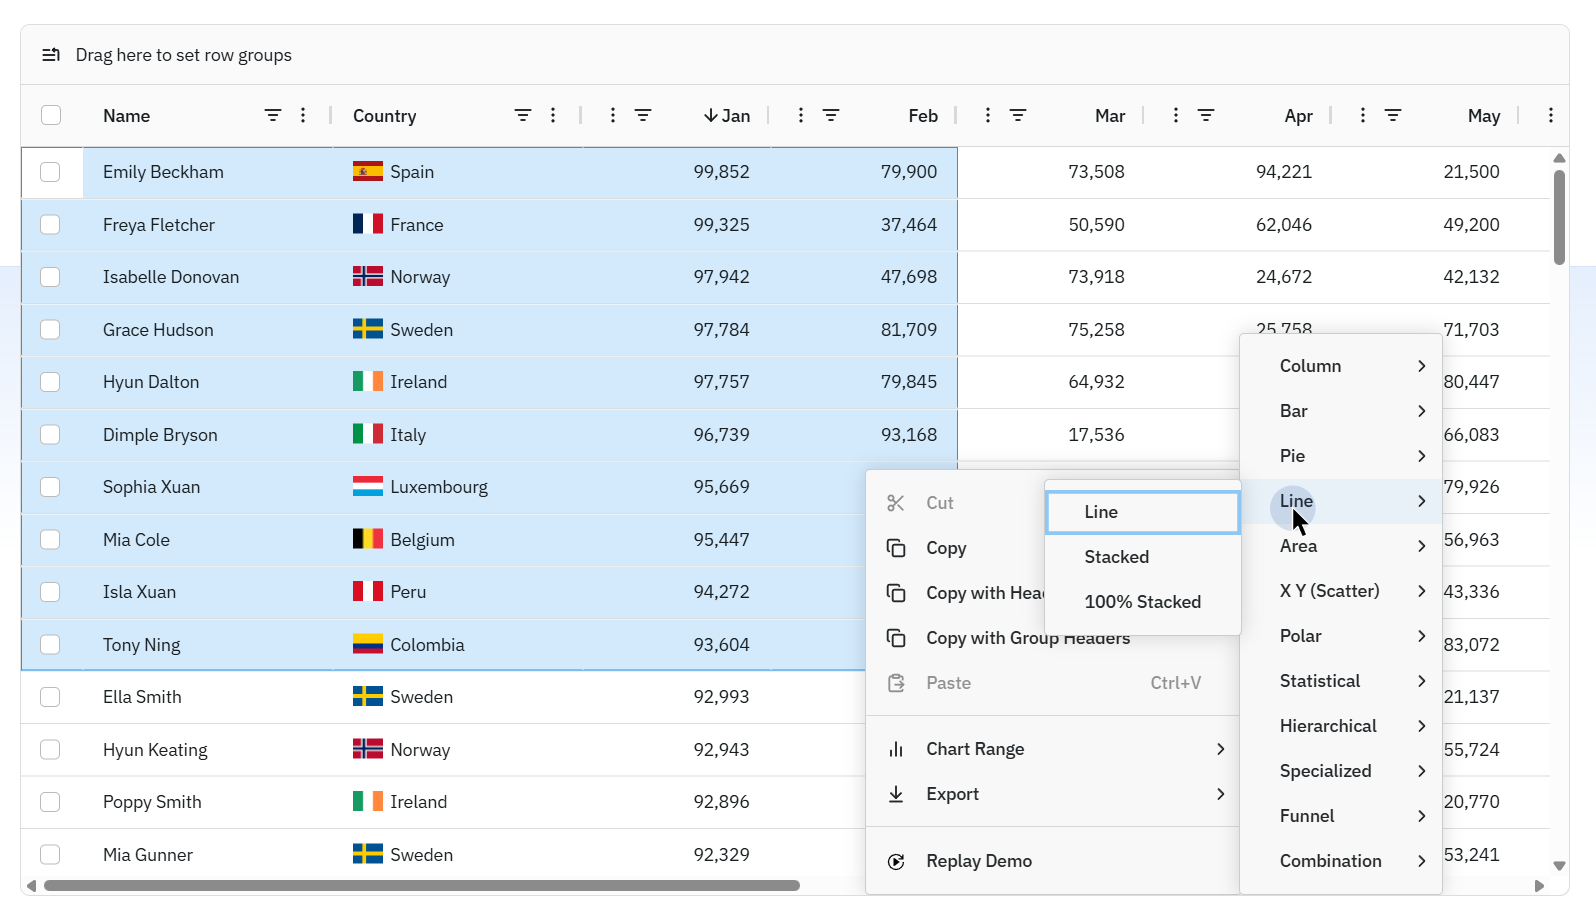This screenshot has width=1596, height=920.
Task: Open the Country column three-dot menu
Action: tap(553, 116)
